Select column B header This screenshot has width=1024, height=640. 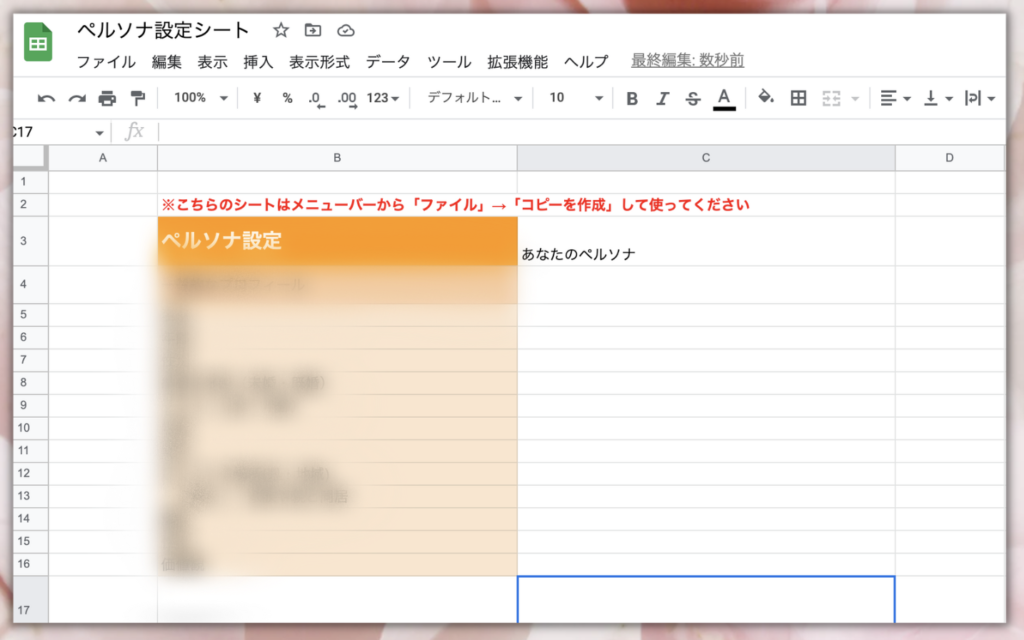tap(337, 158)
